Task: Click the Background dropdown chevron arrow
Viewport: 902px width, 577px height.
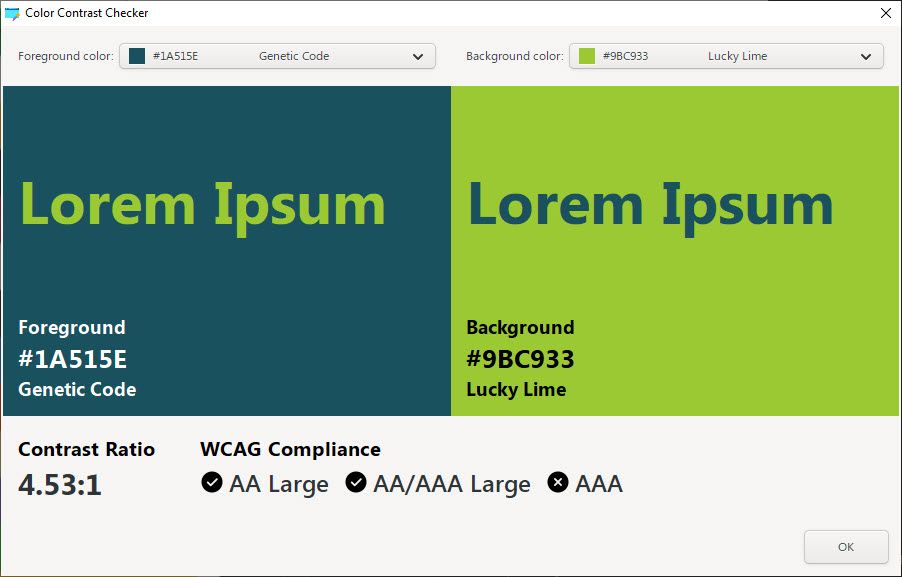Action: [866, 57]
